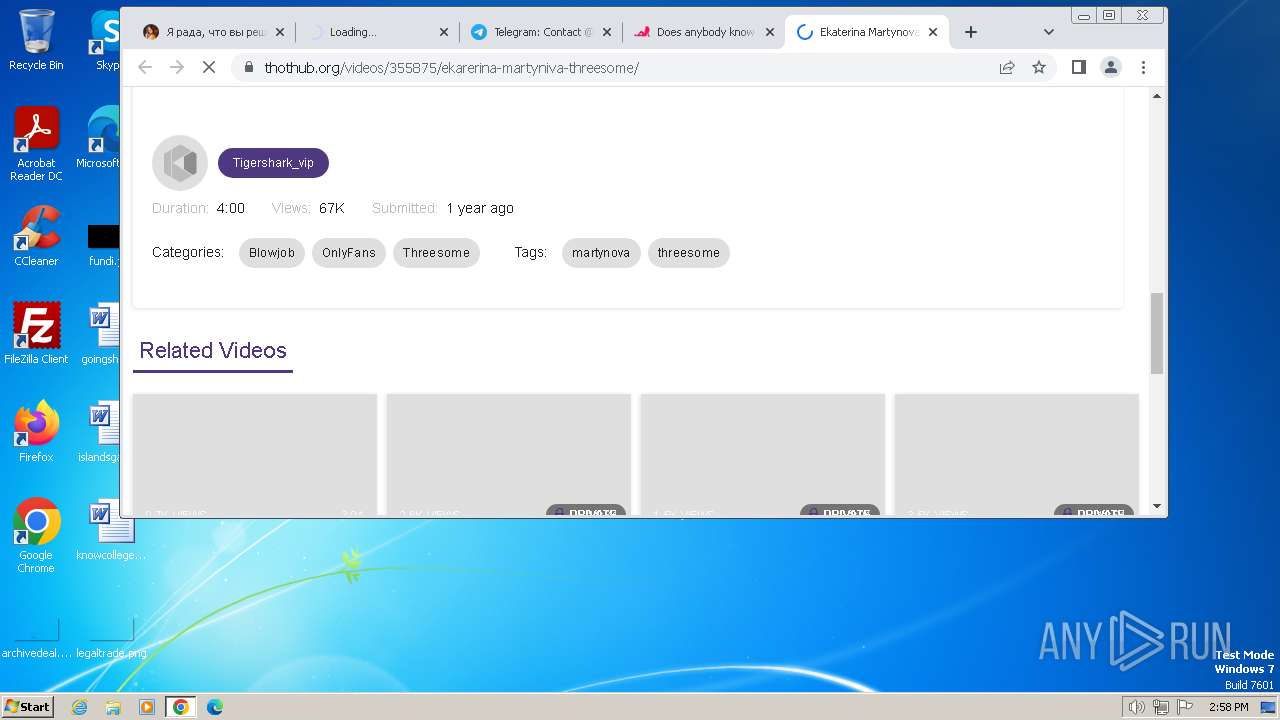This screenshot has height=720, width=1280.
Task: Open Edge from the taskbar
Action: coord(215,707)
